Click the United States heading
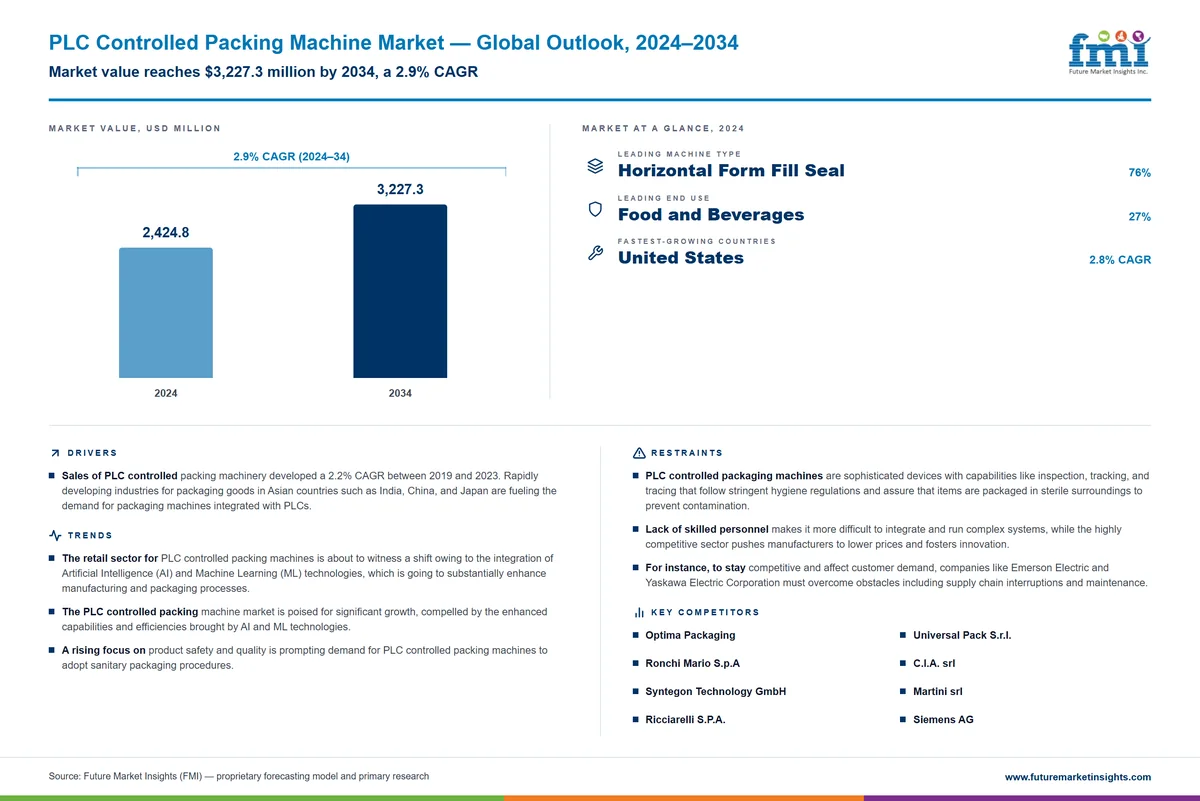This screenshot has width=1200, height=801. tap(681, 258)
